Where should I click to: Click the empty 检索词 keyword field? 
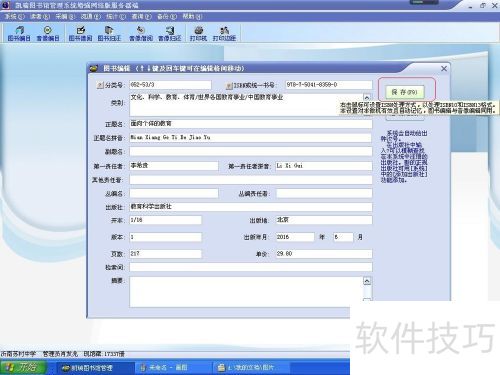coord(251,267)
